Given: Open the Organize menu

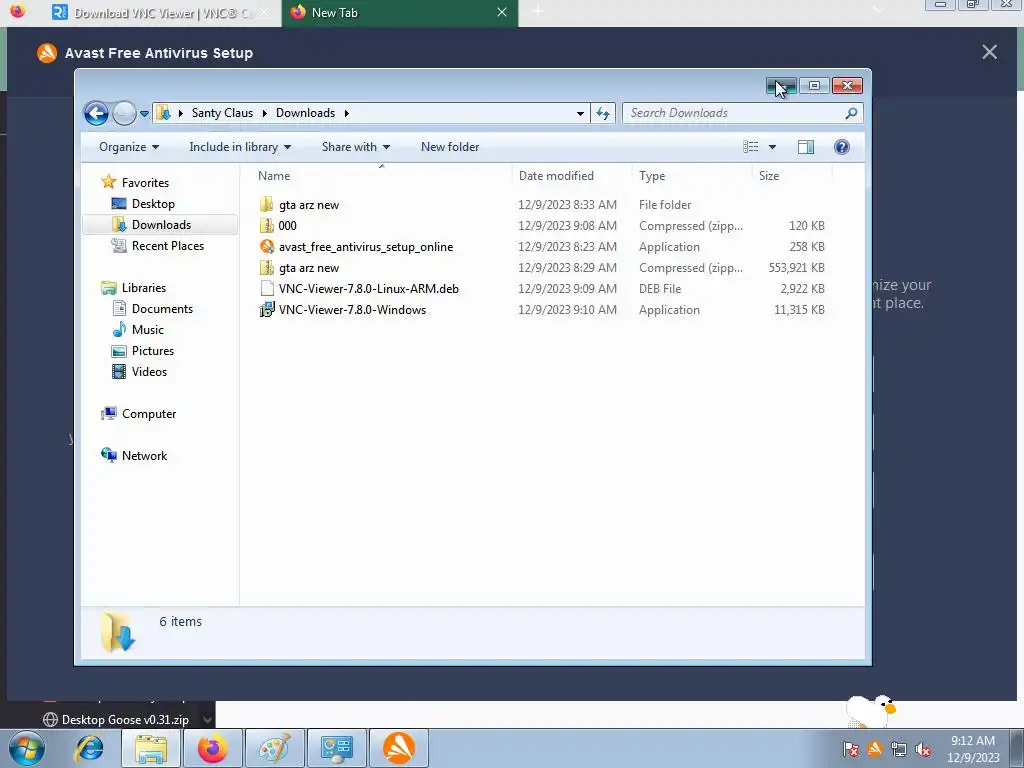Looking at the screenshot, I should coord(129,147).
